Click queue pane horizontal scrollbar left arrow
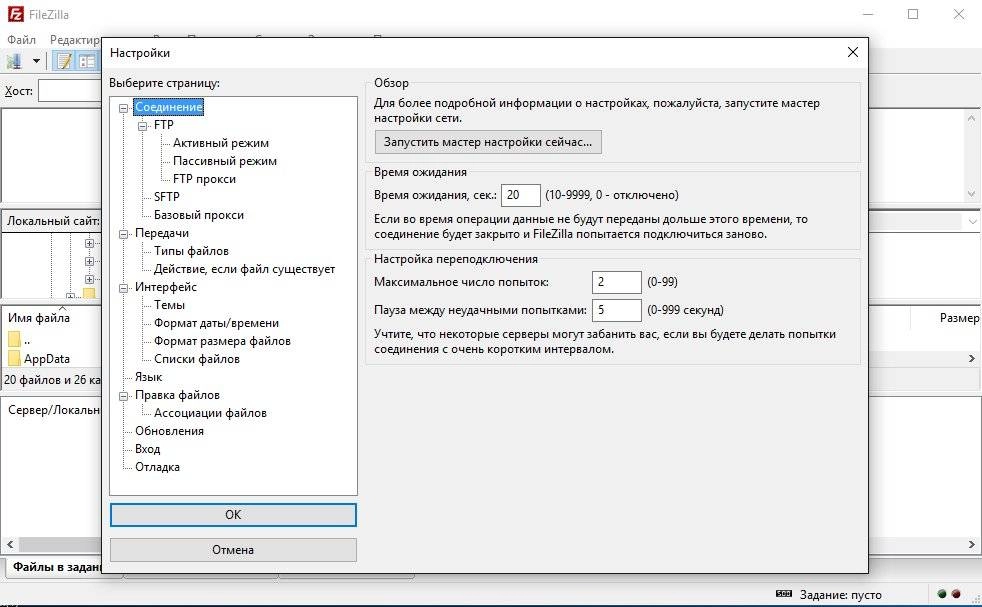The height and width of the screenshot is (607, 982). pyautogui.click(x=9, y=544)
